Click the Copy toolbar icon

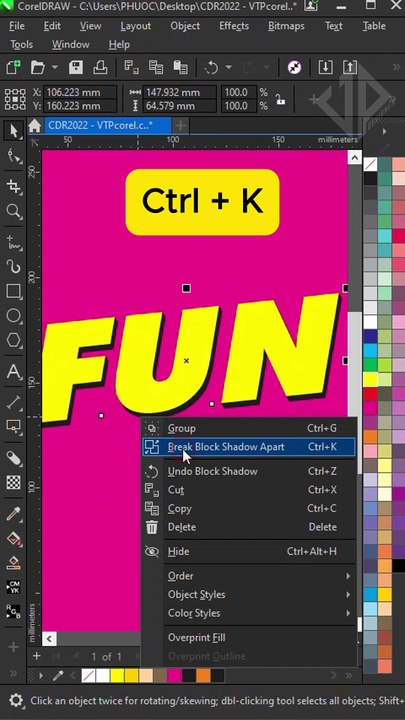click(x=156, y=68)
